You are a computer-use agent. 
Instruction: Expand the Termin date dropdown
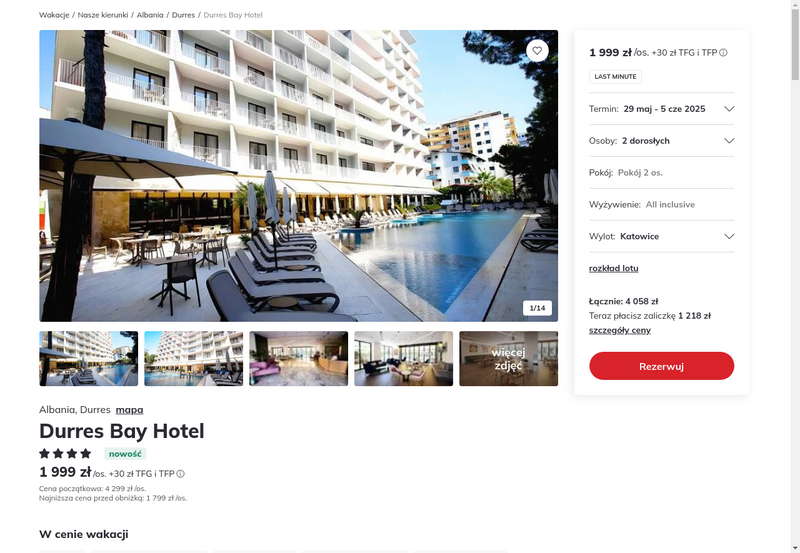point(661,109)
